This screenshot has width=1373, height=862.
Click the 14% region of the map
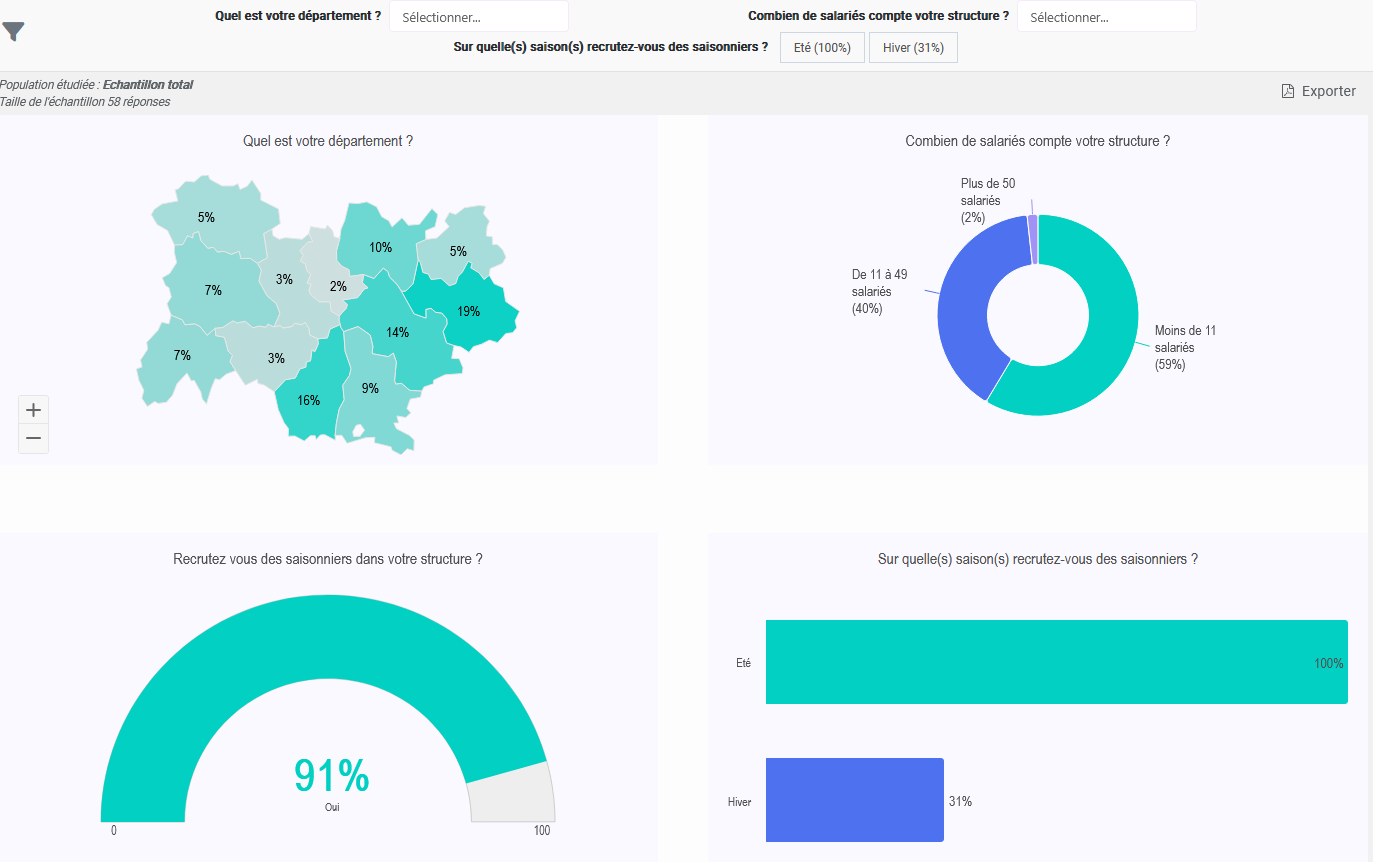tap(398, 332)
